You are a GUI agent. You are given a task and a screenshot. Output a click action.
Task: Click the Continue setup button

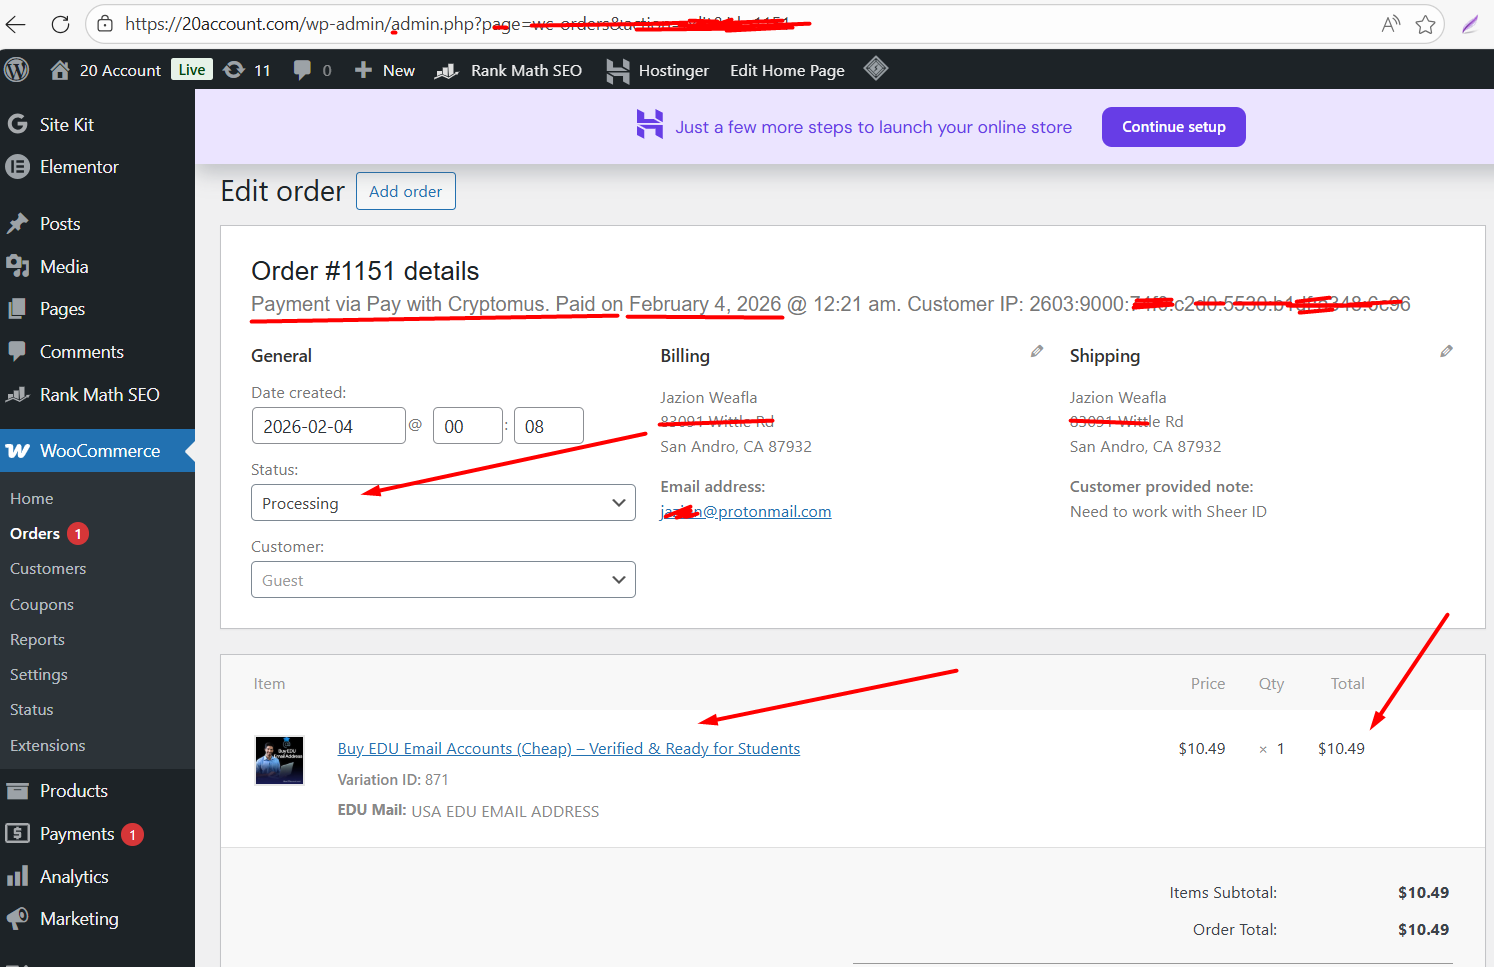coord(1173,127)
